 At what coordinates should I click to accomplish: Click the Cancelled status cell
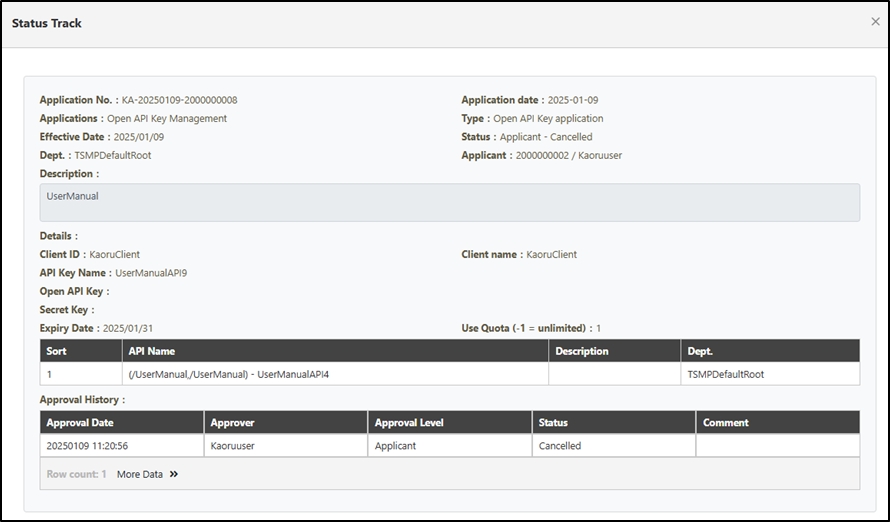560,446
